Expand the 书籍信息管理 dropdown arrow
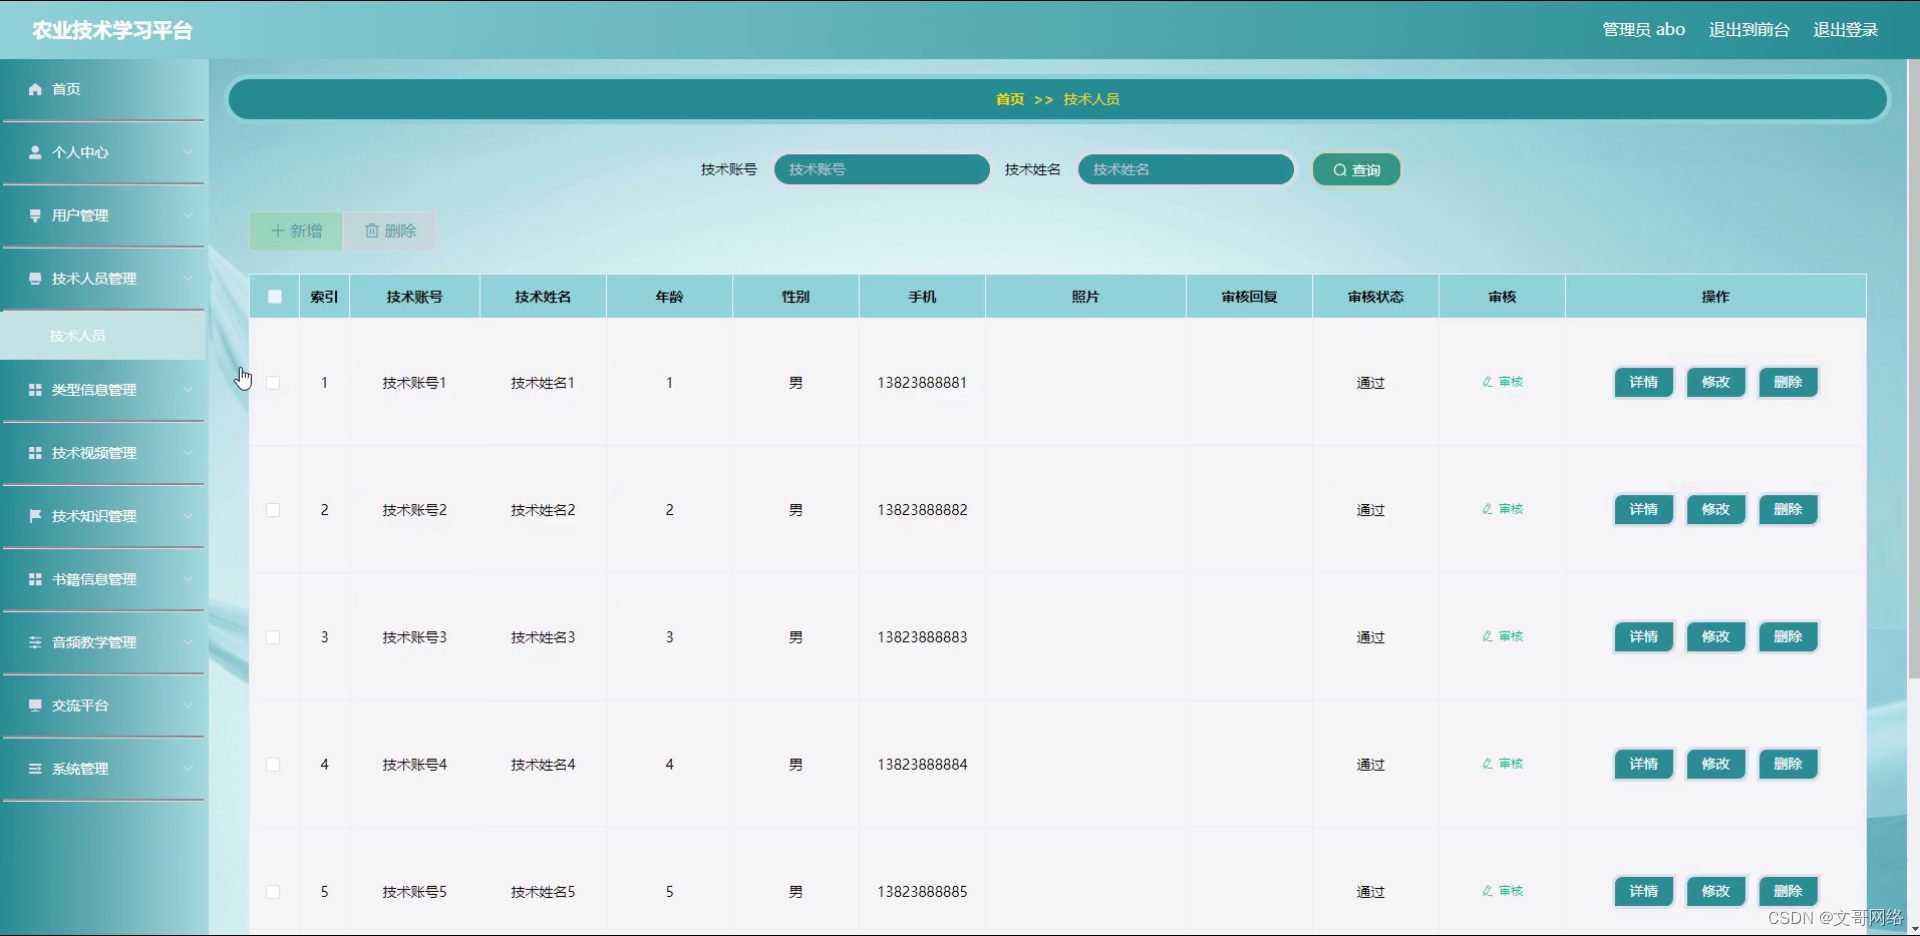 [189, 580]
